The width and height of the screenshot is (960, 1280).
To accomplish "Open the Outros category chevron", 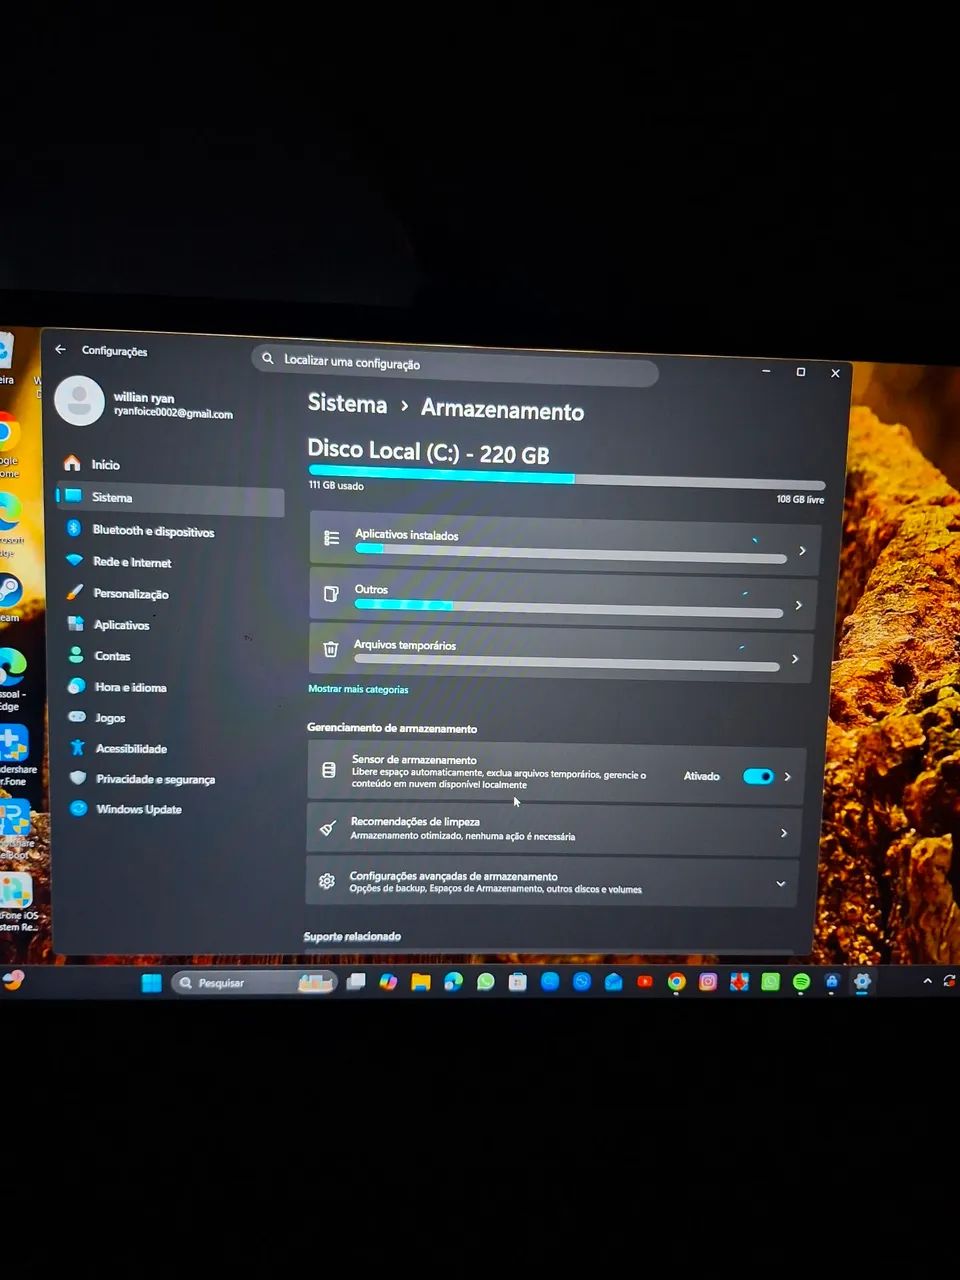I will 798,605.
